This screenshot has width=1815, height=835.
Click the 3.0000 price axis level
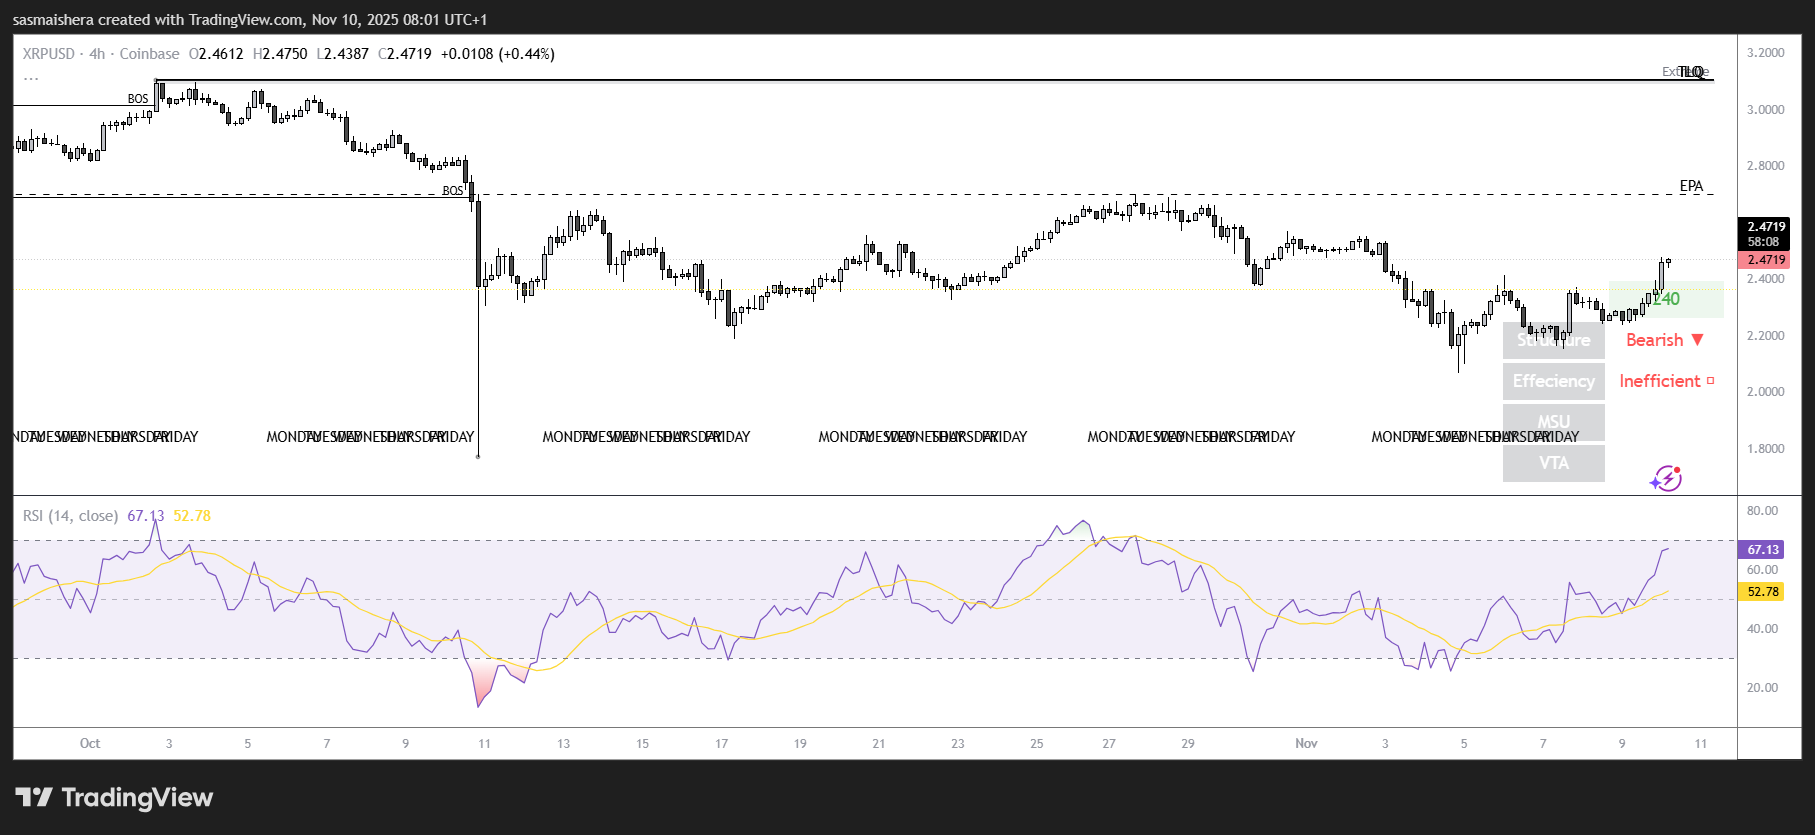pyautogui.click(x=1765, y=110)
